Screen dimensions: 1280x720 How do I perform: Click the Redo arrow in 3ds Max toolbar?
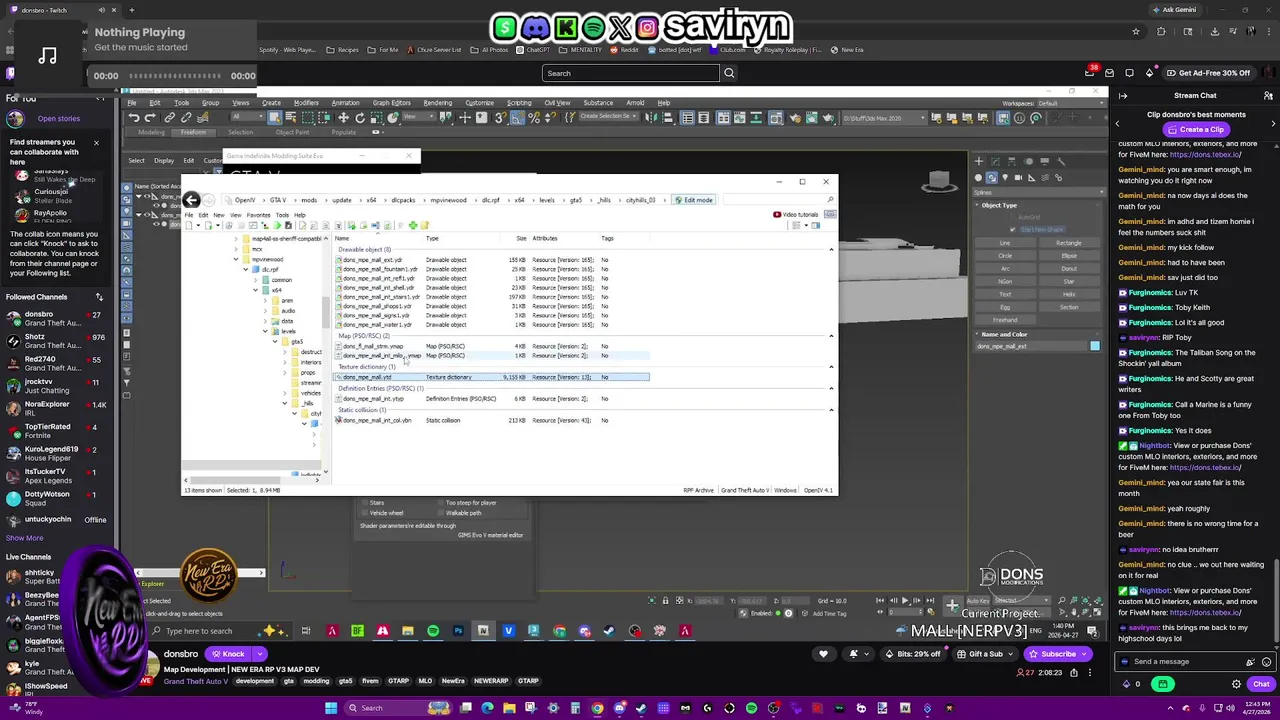pos(151,118)
